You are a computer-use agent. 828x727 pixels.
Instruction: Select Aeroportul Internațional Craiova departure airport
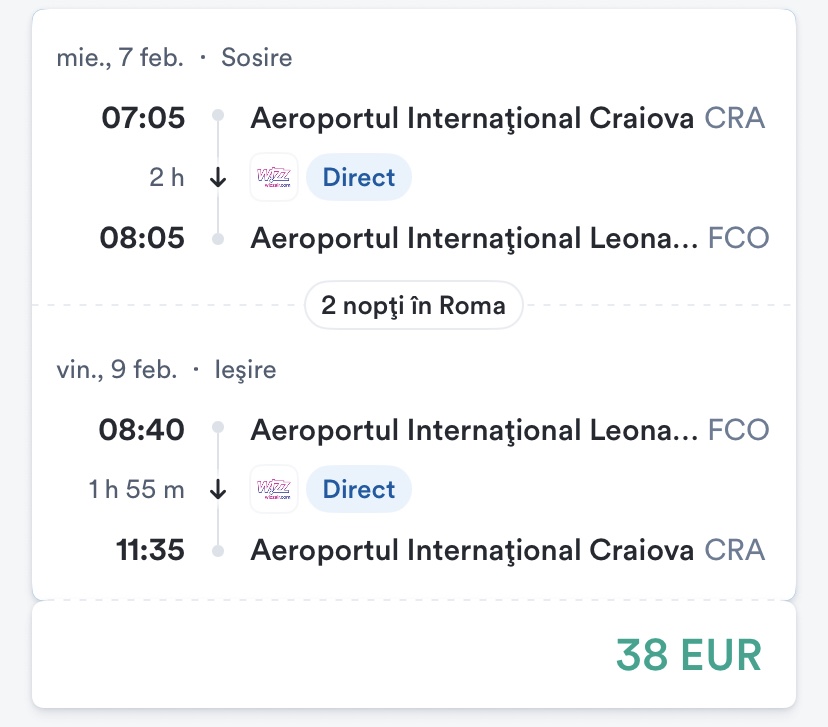(x=472, y=118)
